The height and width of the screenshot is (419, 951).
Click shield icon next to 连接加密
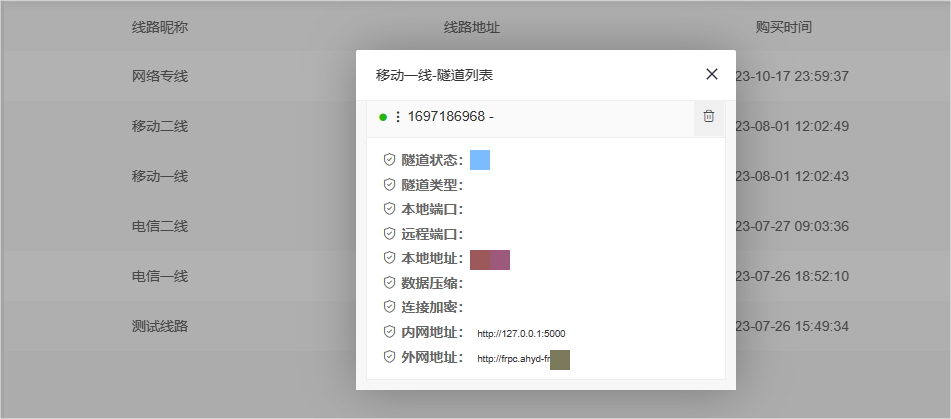(389, 307)
